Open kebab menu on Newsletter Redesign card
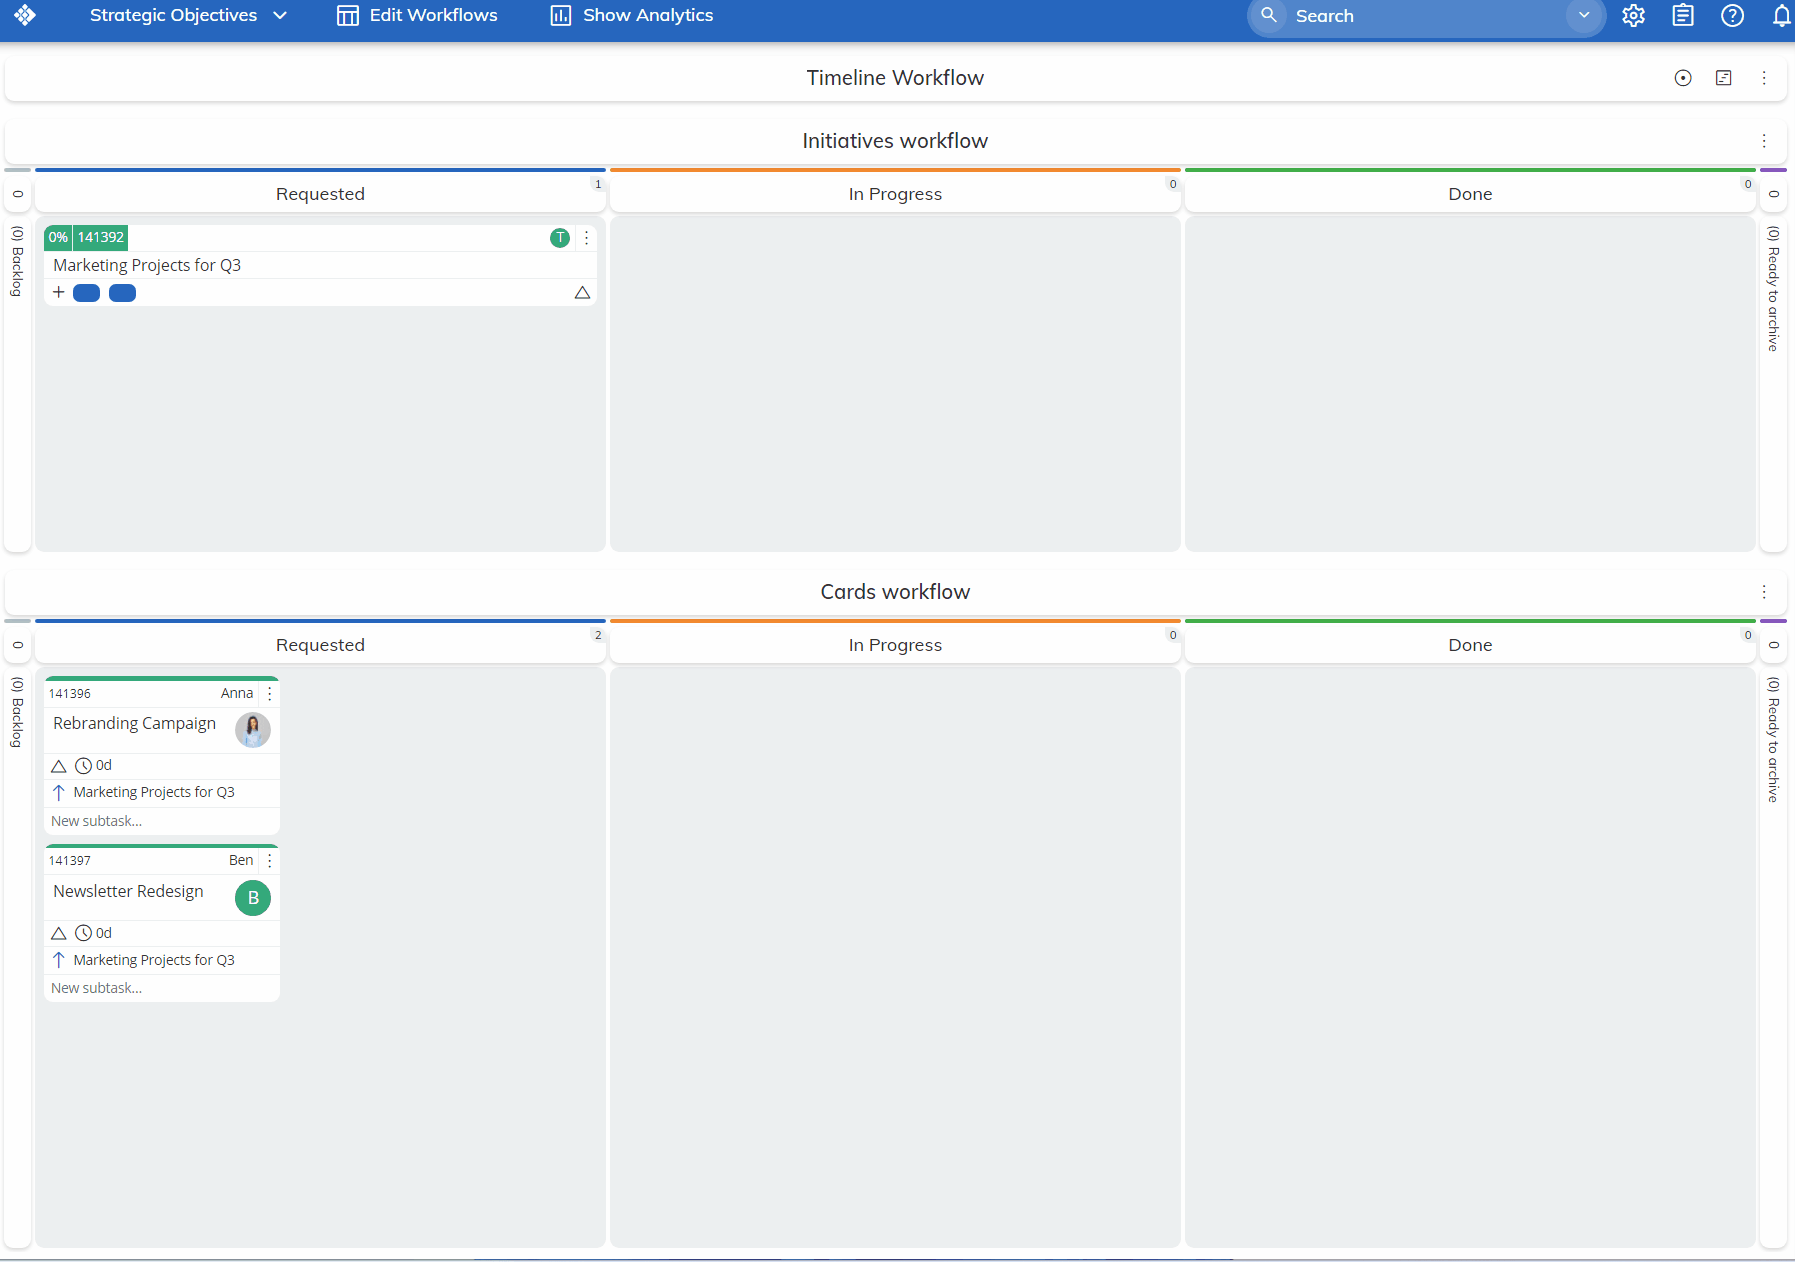The image size is (1795, 1262). (268, 860)
